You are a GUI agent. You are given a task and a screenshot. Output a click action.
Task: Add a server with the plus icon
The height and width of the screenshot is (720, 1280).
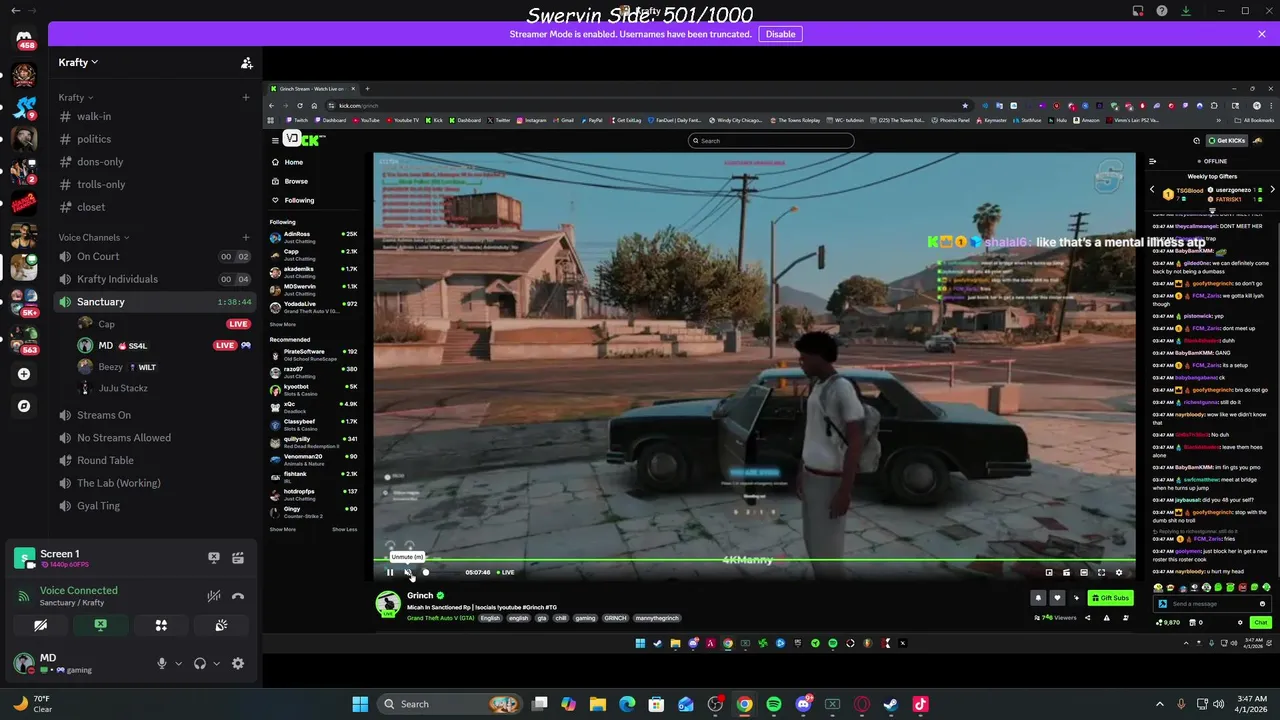point(24,374)
